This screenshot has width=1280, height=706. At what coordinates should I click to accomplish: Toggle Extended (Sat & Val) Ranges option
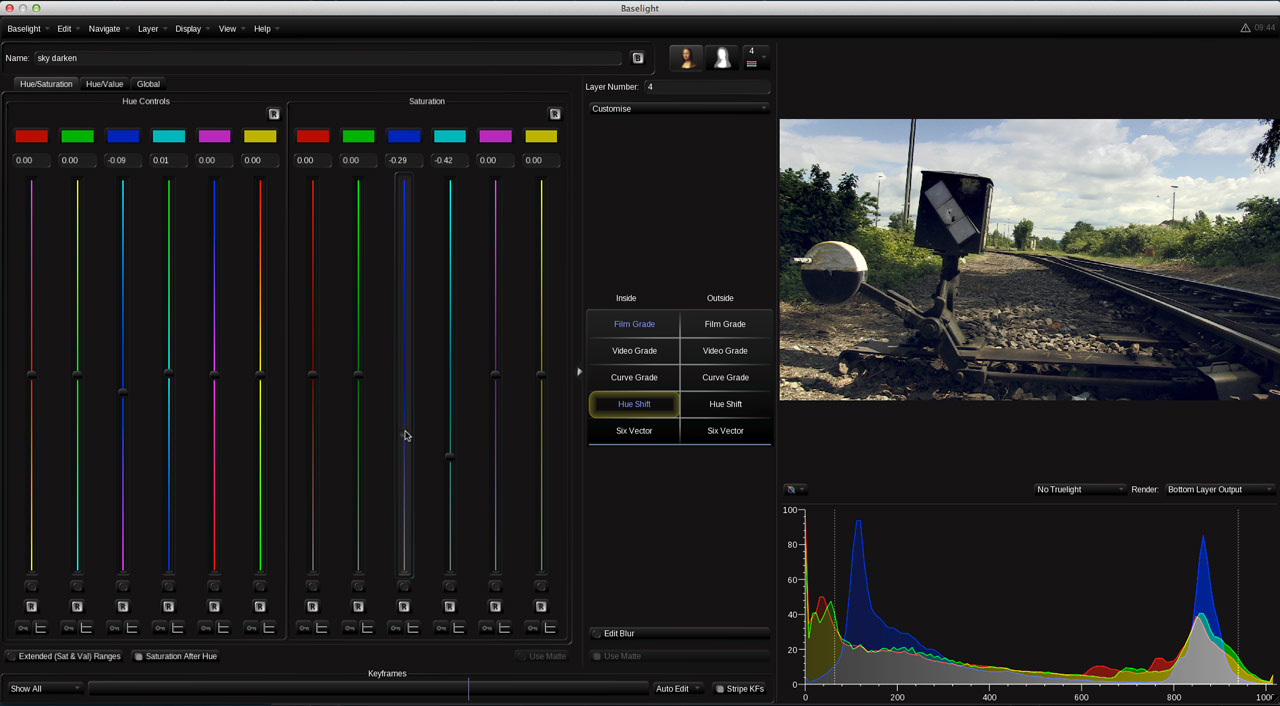coord(64,656)
